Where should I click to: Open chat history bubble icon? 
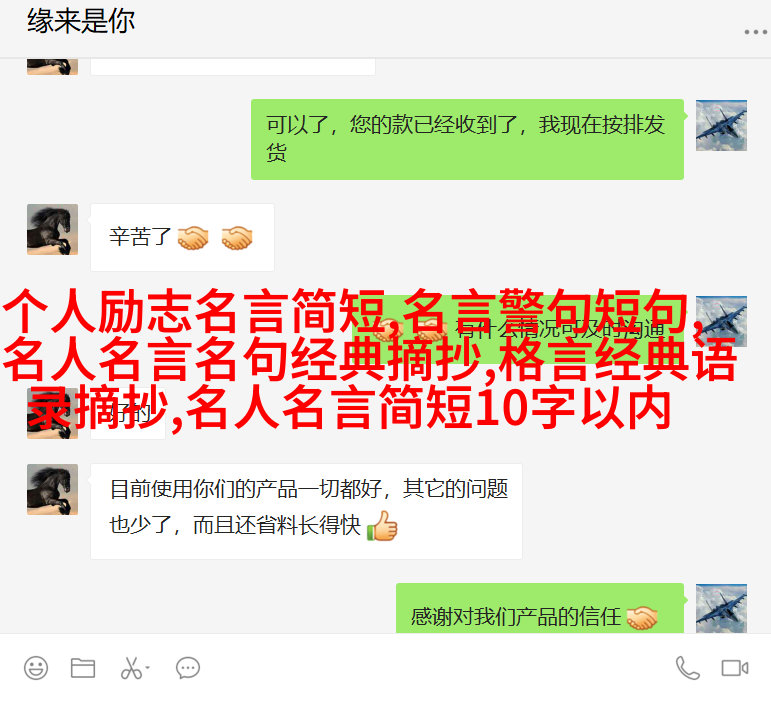click(188, 668)
